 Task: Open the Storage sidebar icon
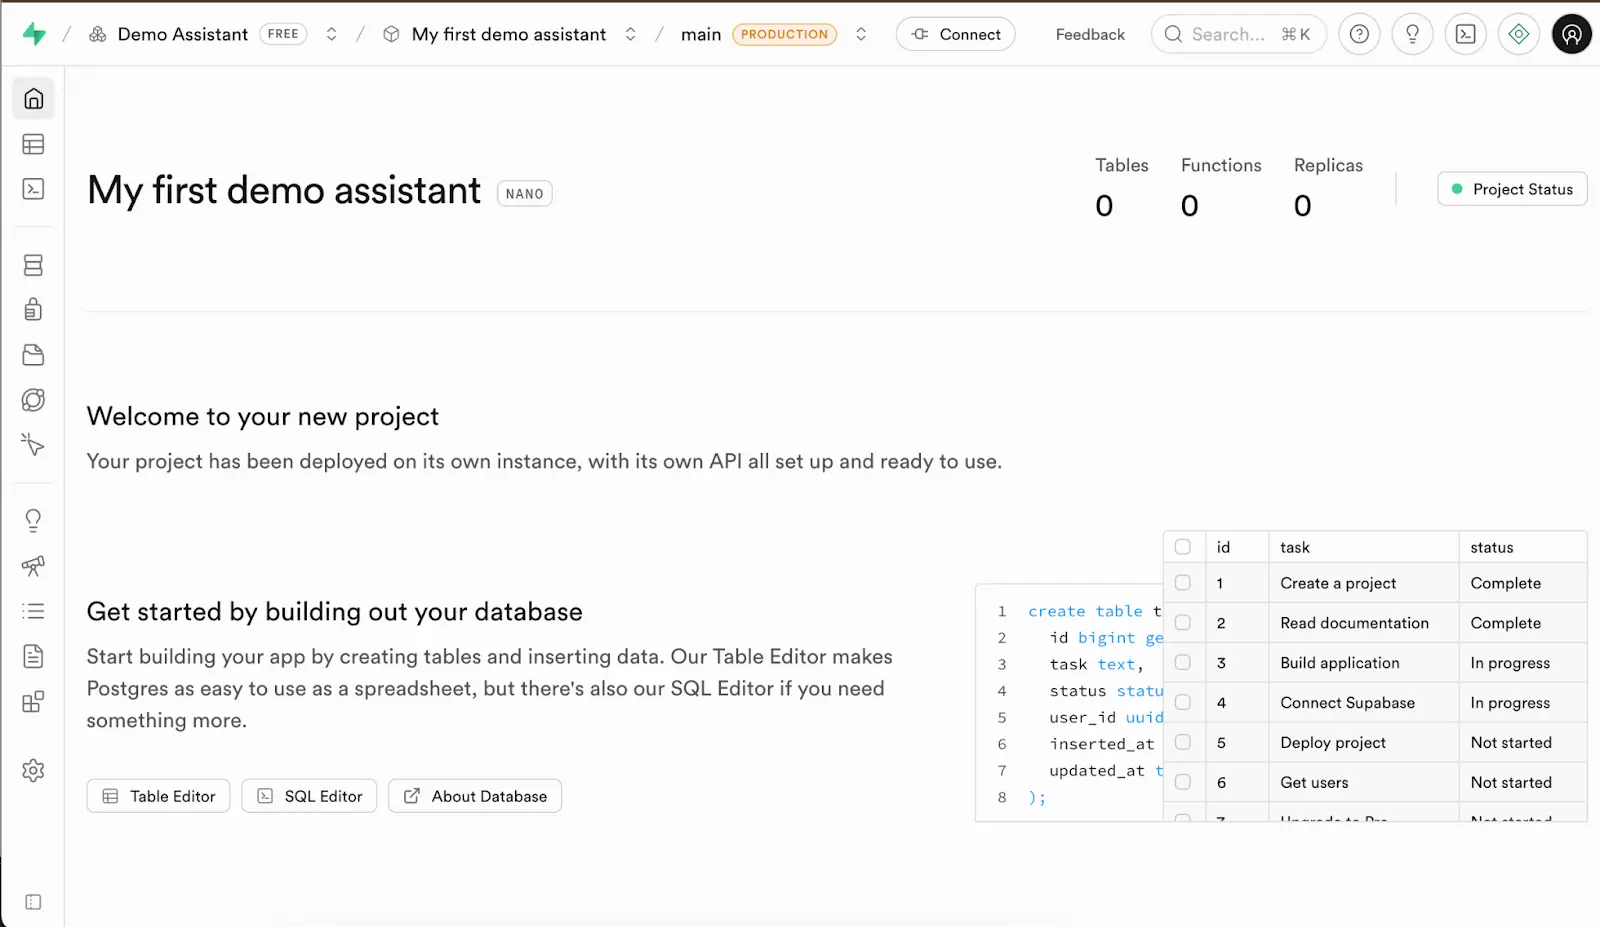pos(33,355)
